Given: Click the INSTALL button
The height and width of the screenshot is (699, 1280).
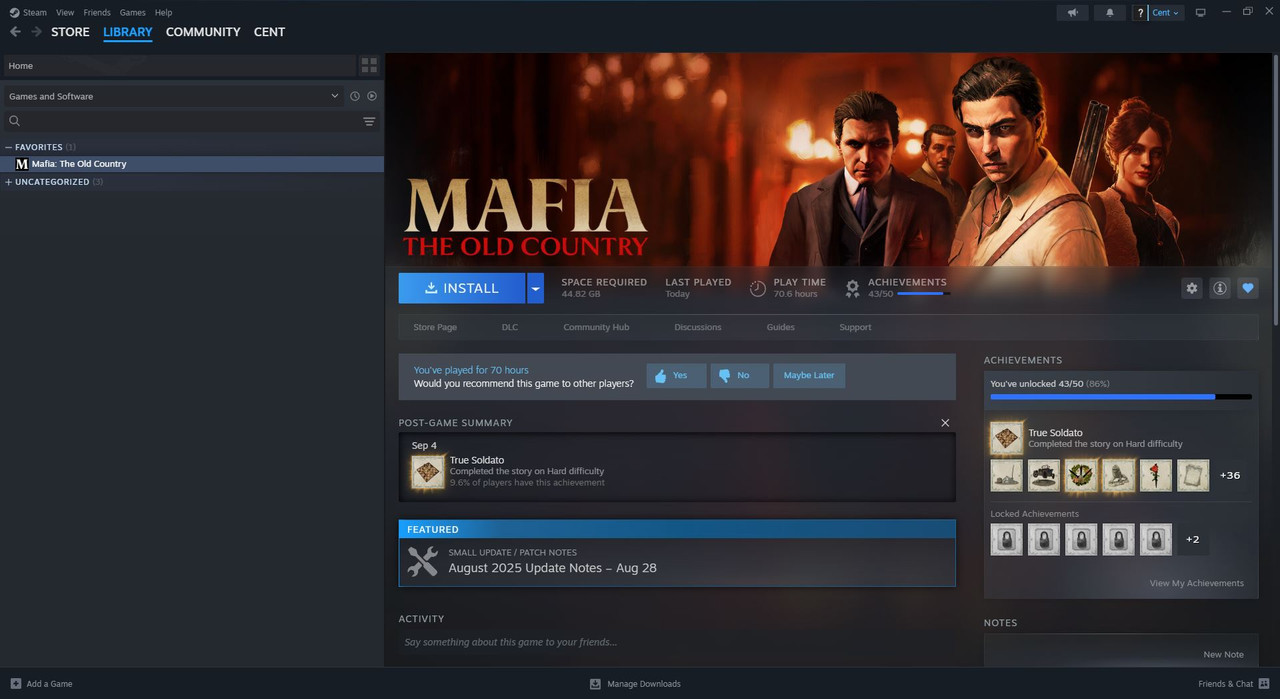Looking at the screenshot, I should pyautogui.click(x=462, y=288).
